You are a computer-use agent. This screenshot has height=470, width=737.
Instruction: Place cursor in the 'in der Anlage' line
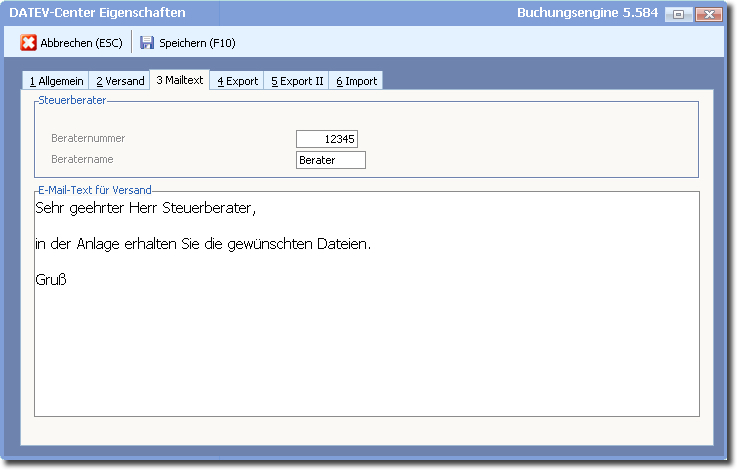coord(200,244)
